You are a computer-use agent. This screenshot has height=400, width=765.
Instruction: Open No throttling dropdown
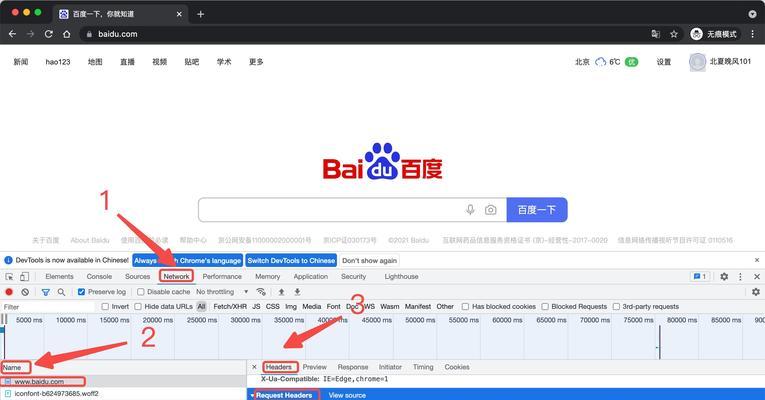[222, 292]
